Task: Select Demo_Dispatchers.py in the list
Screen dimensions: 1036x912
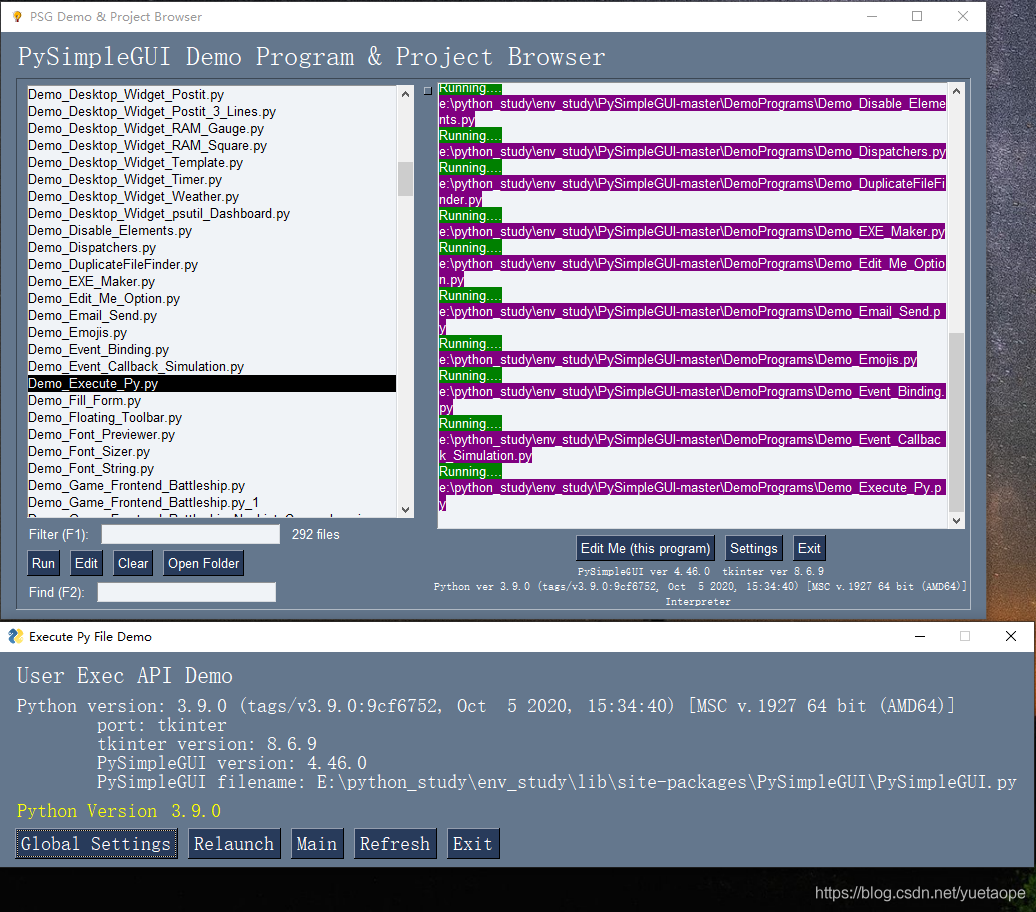Action: (211, 248)
